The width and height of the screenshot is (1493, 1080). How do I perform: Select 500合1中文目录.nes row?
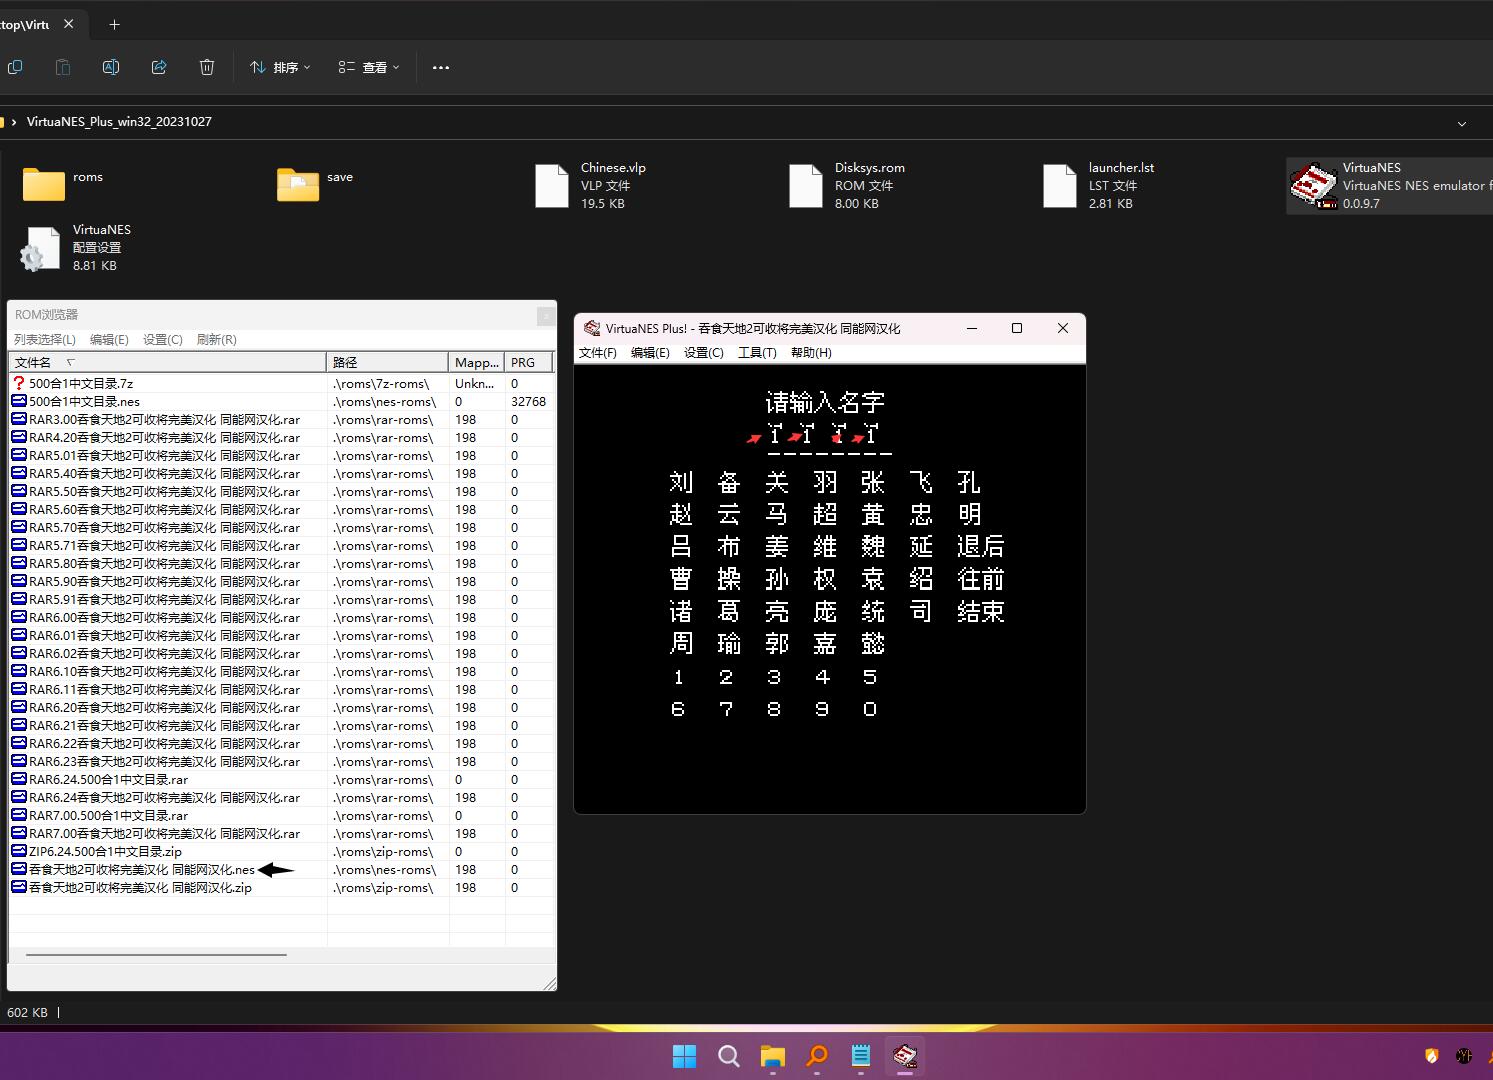[x=281, y=401]
